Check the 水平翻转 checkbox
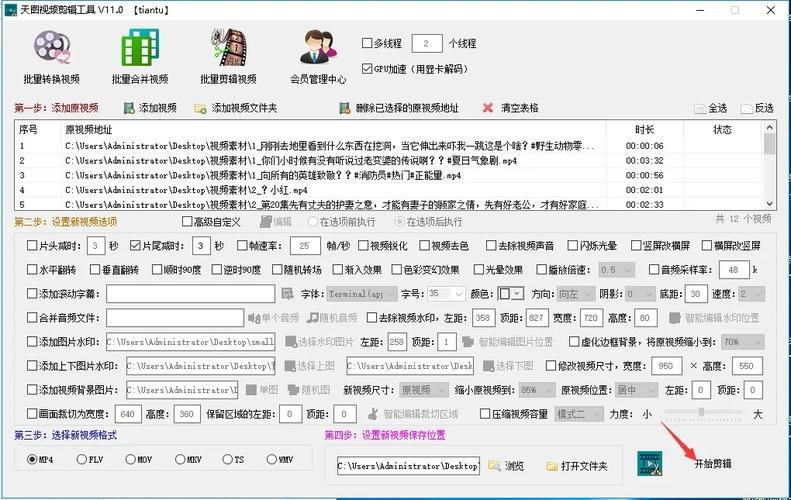Image resolution: width=791 pixels, height=500 pixels. click(x=32, y=269)
